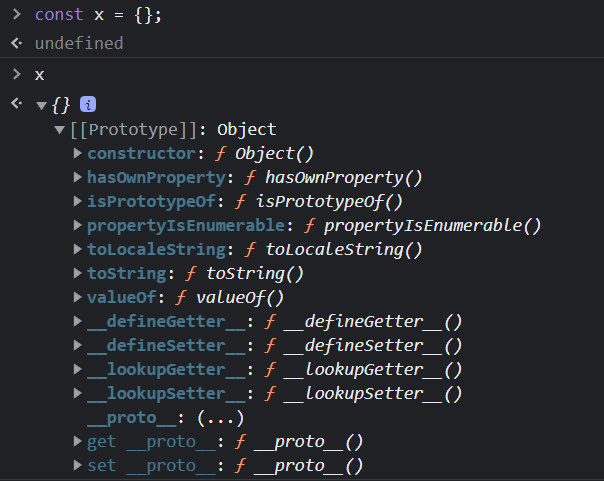Expand the set __proto__ accessor
604x481 pixels.
pyautogui.click(x=78, y=466)
